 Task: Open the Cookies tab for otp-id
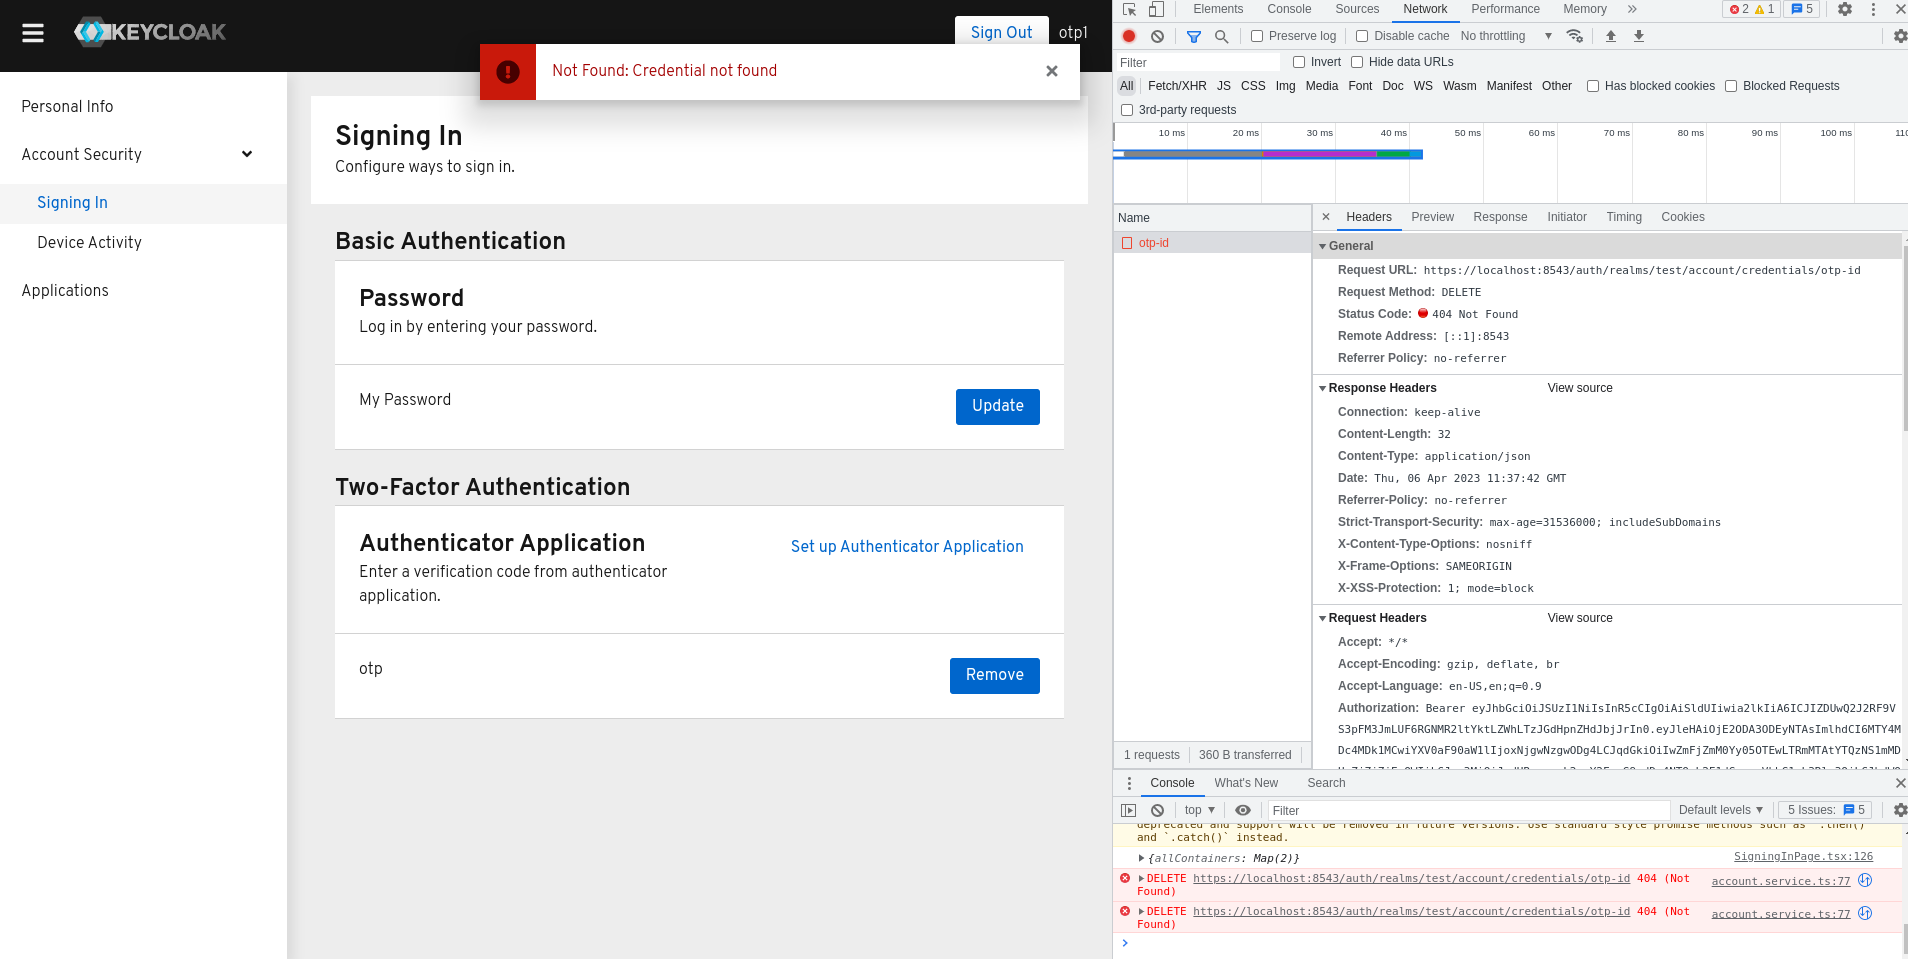pyautogui.click(x=1682, y=217)
